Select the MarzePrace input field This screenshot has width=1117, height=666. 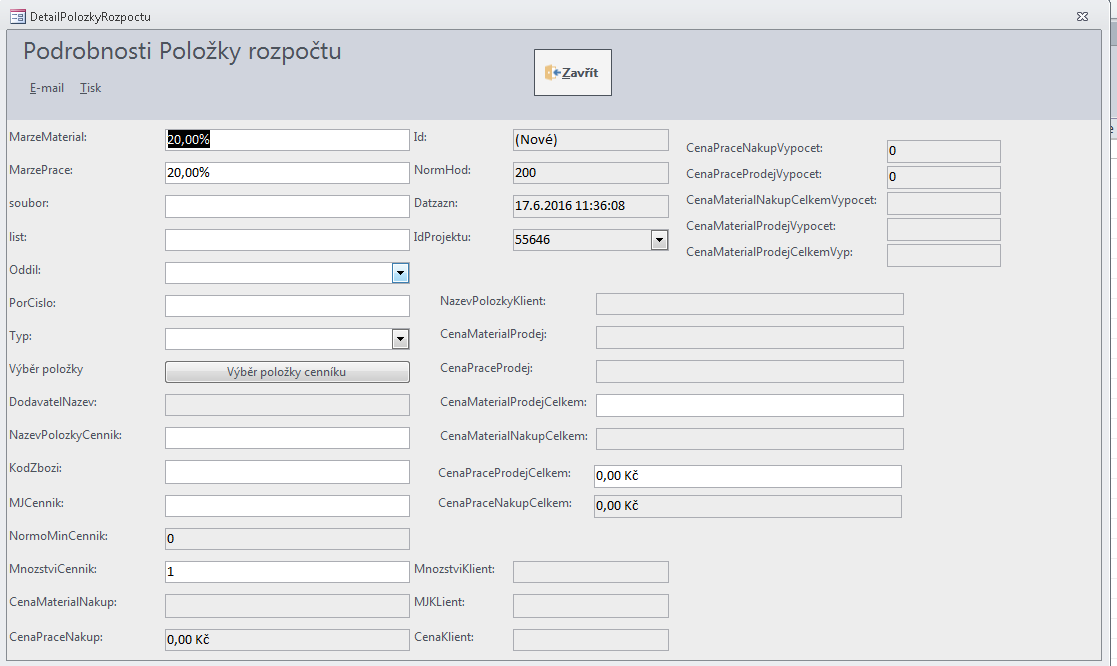(x=287, y=173)
